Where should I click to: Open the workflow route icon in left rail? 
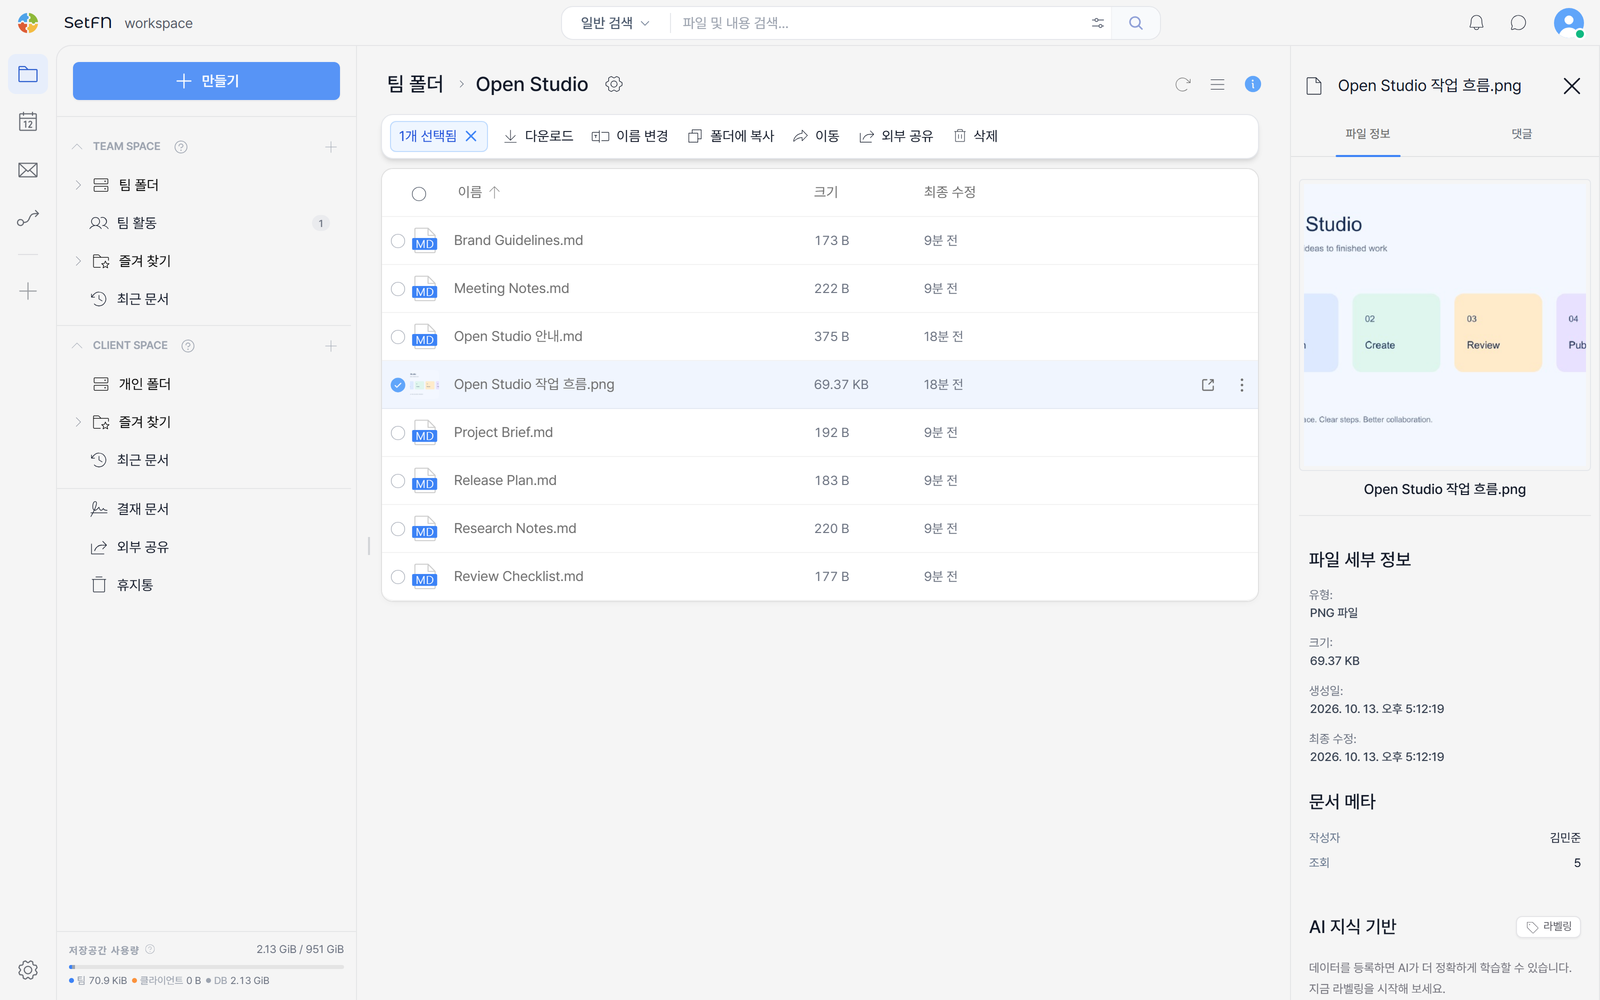(x=28, y=218)
